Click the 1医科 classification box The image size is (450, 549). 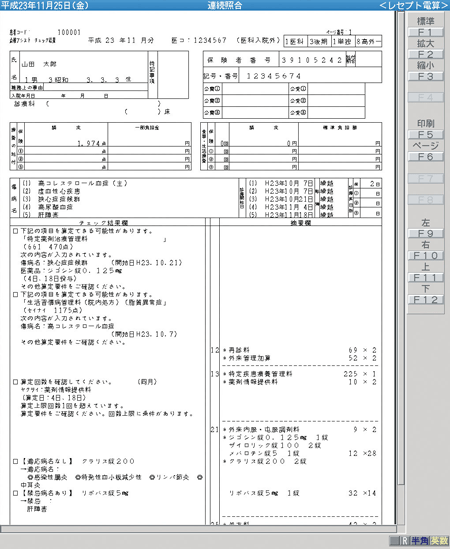coord(295,42)
